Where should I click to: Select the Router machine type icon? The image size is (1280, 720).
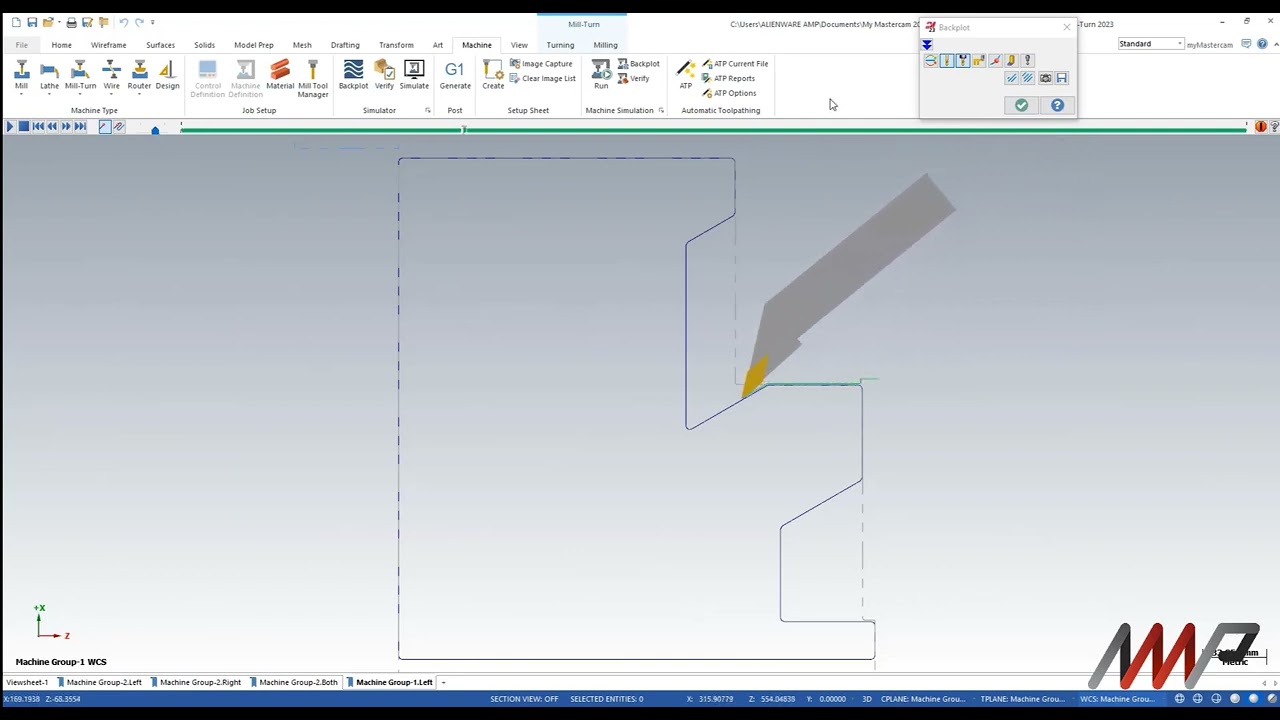pyautogui.click(x=139, y=69)
